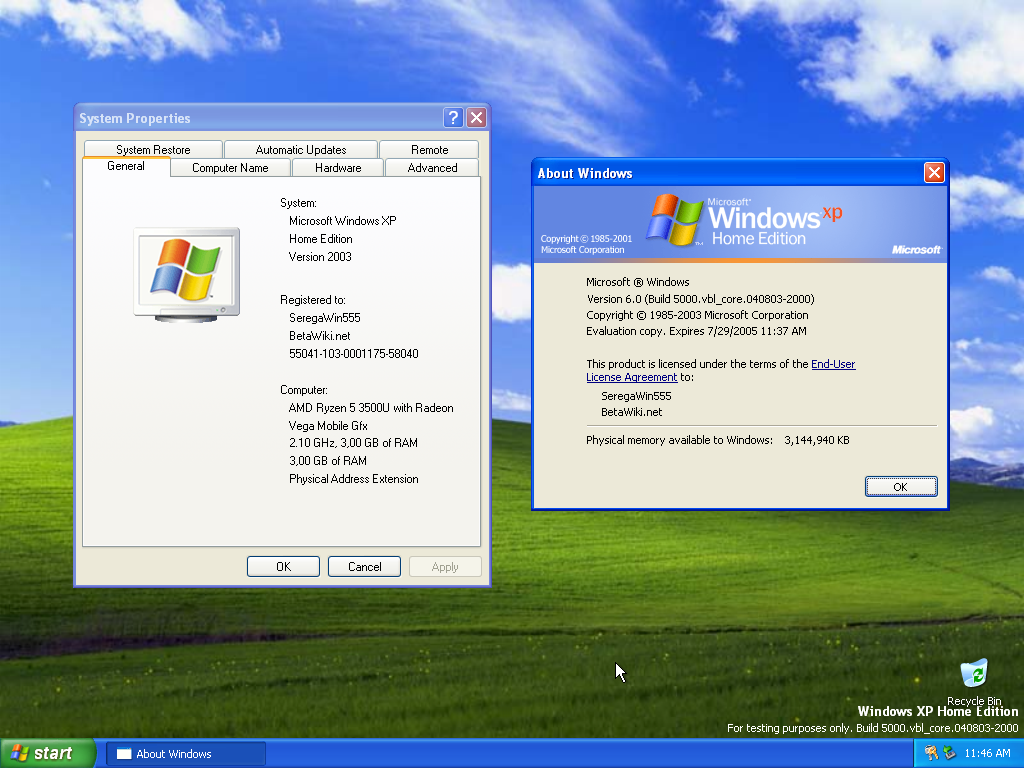This screenshot has width=1024, height=768.
Task: Confirm System Properties with OK
Action: click(x=283, y=566)
